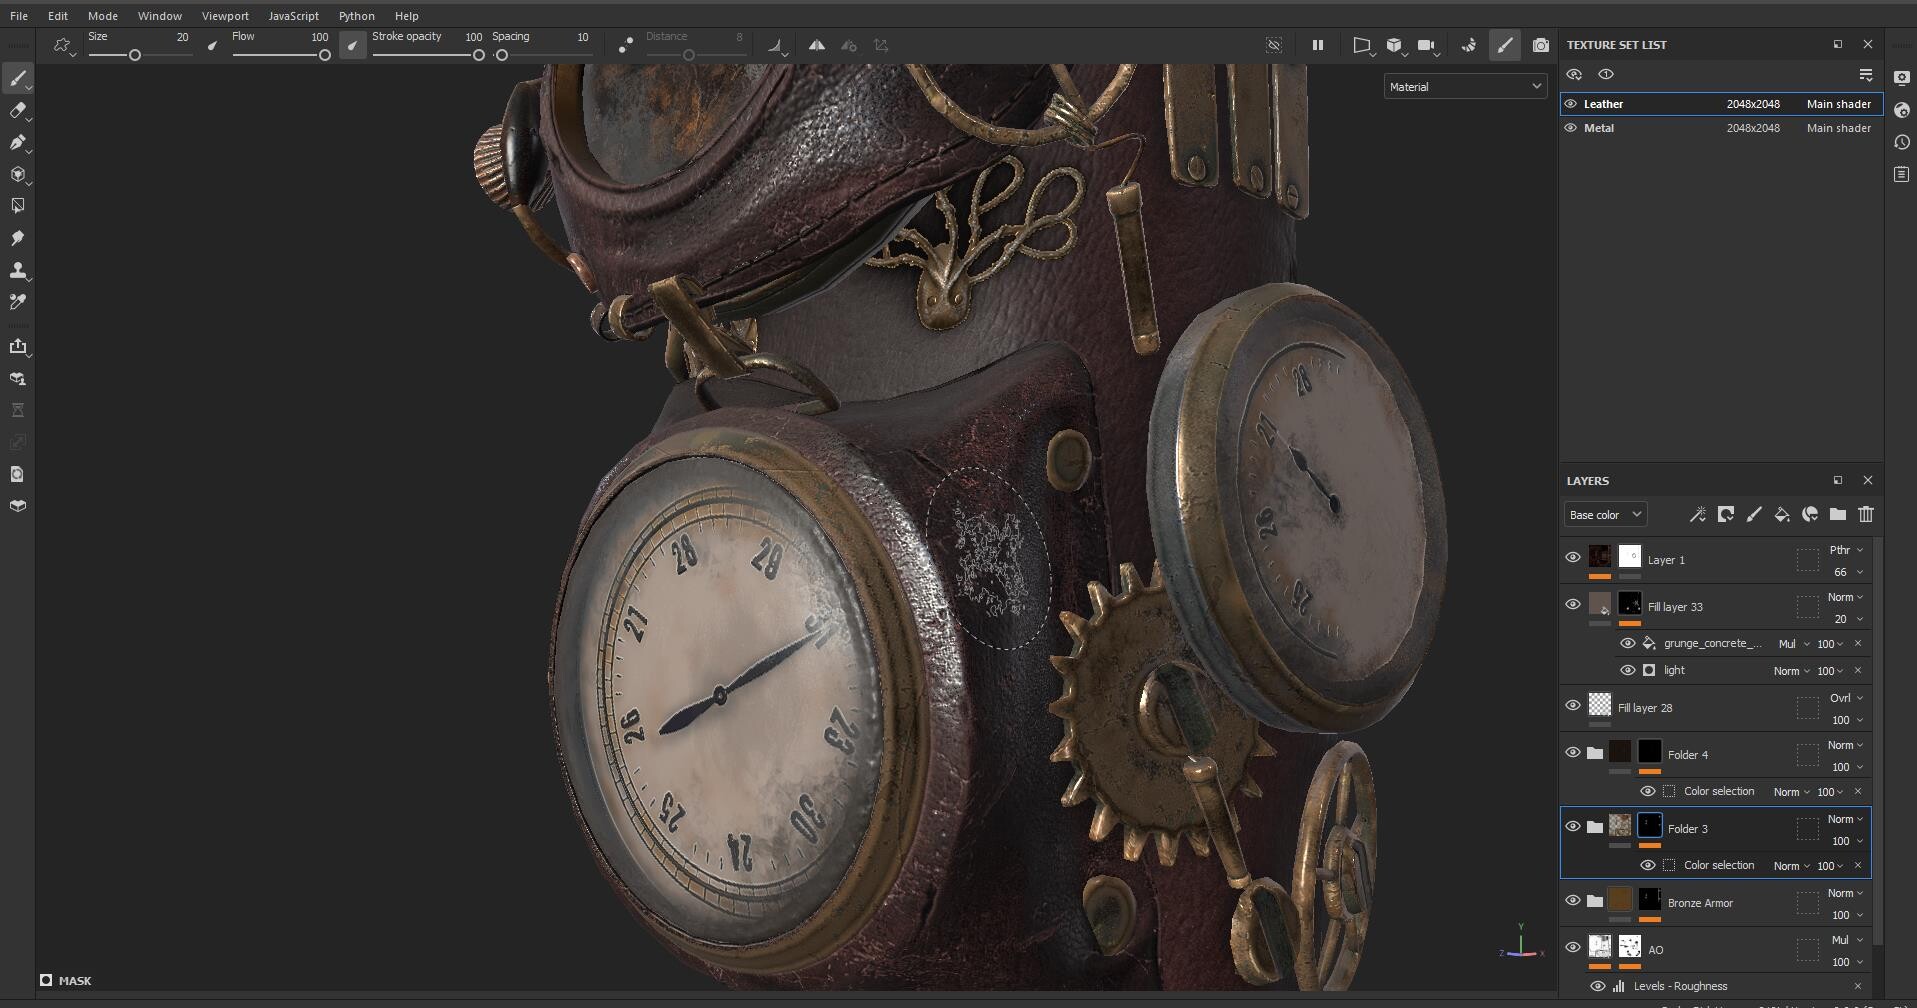Select the Clone stamp tool
The height and width of the screenshot is (1008, 1917).
pos(18,270)
